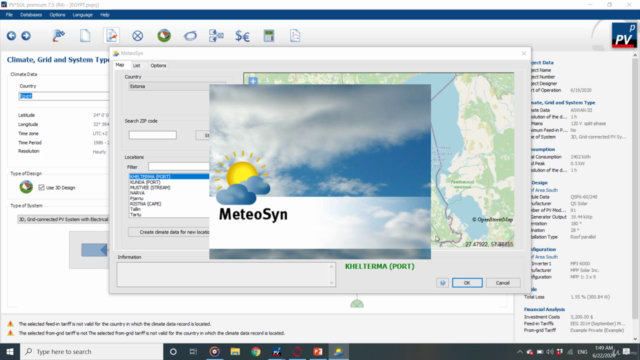The image size is (640, 360).
Task: Open the Type of System dropdown
Action: pyautogui.click(x=63, y=219)
